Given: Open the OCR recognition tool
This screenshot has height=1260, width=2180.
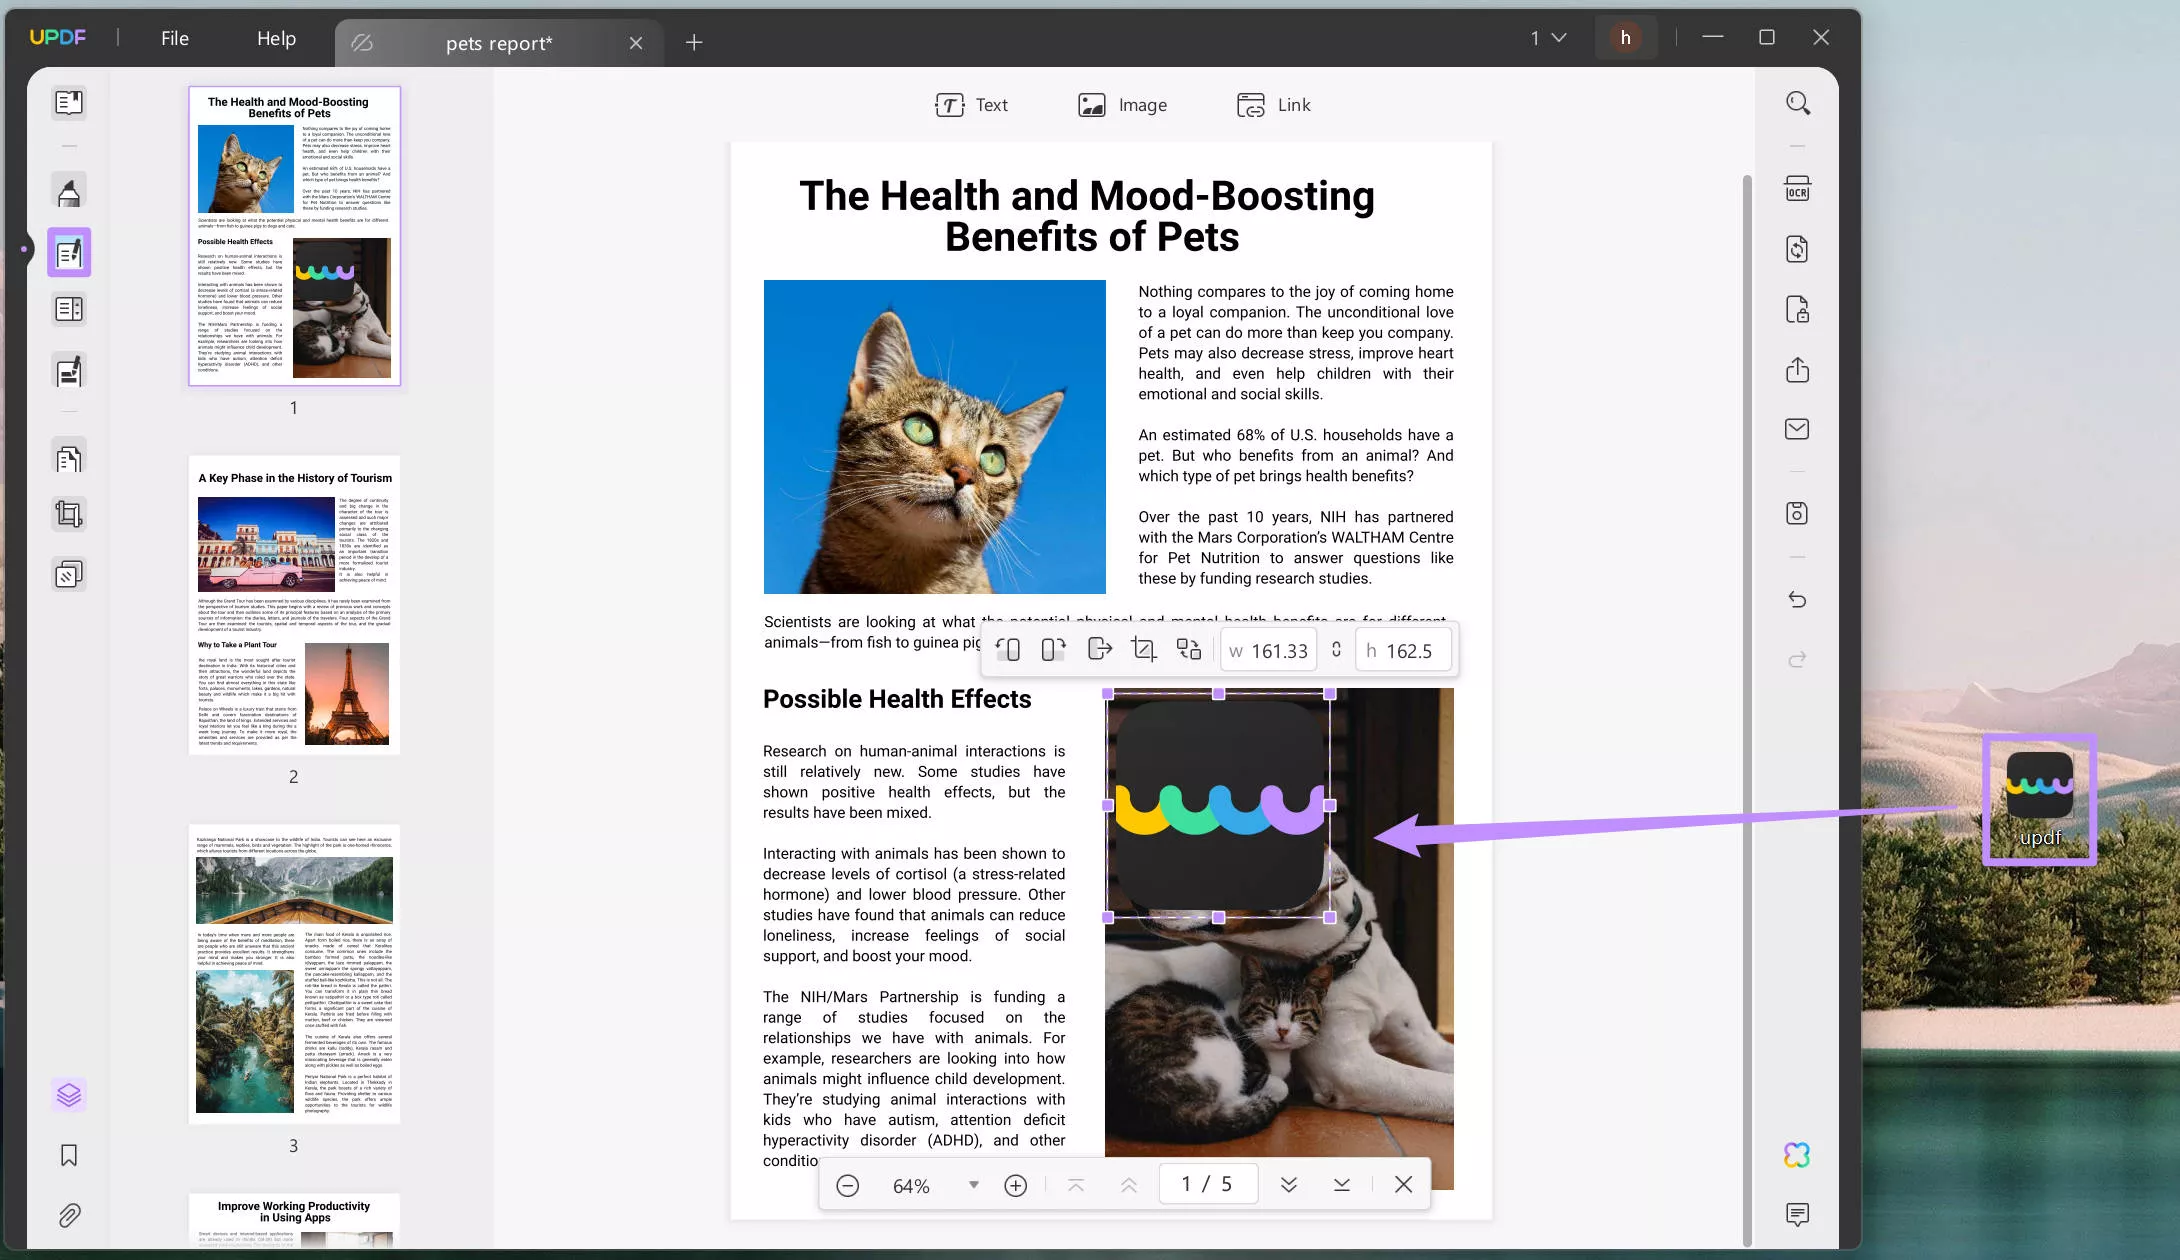Looking at the screenshot, I should click(1796, 189).
